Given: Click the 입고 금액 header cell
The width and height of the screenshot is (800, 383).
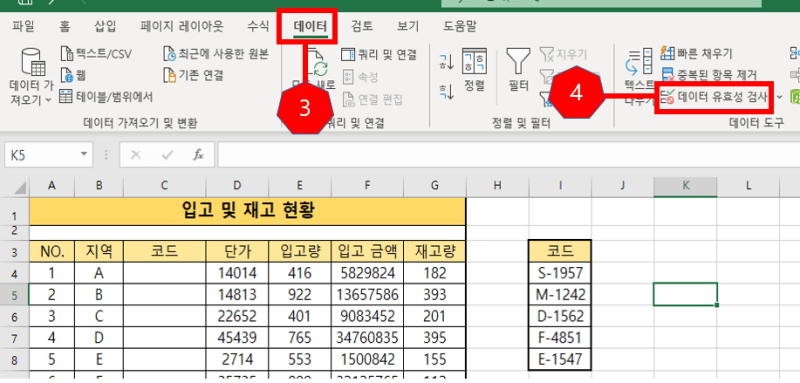Looking at the screenshot, I should click(367, 251).
